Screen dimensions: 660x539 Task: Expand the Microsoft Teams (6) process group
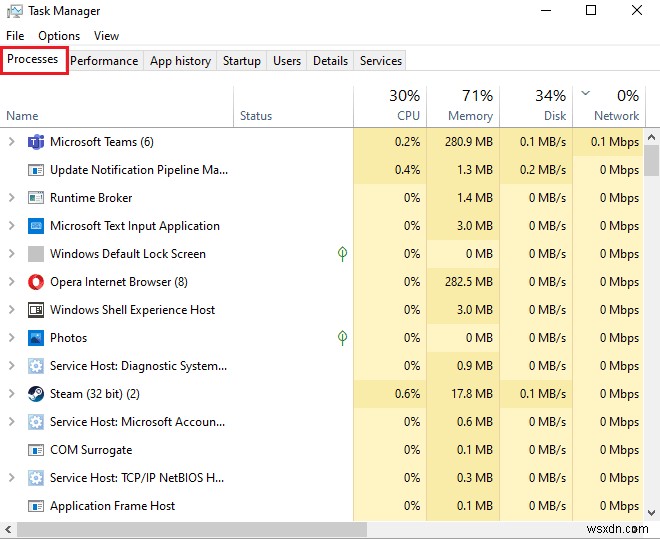pyautogui.click(x=12, y=142)
